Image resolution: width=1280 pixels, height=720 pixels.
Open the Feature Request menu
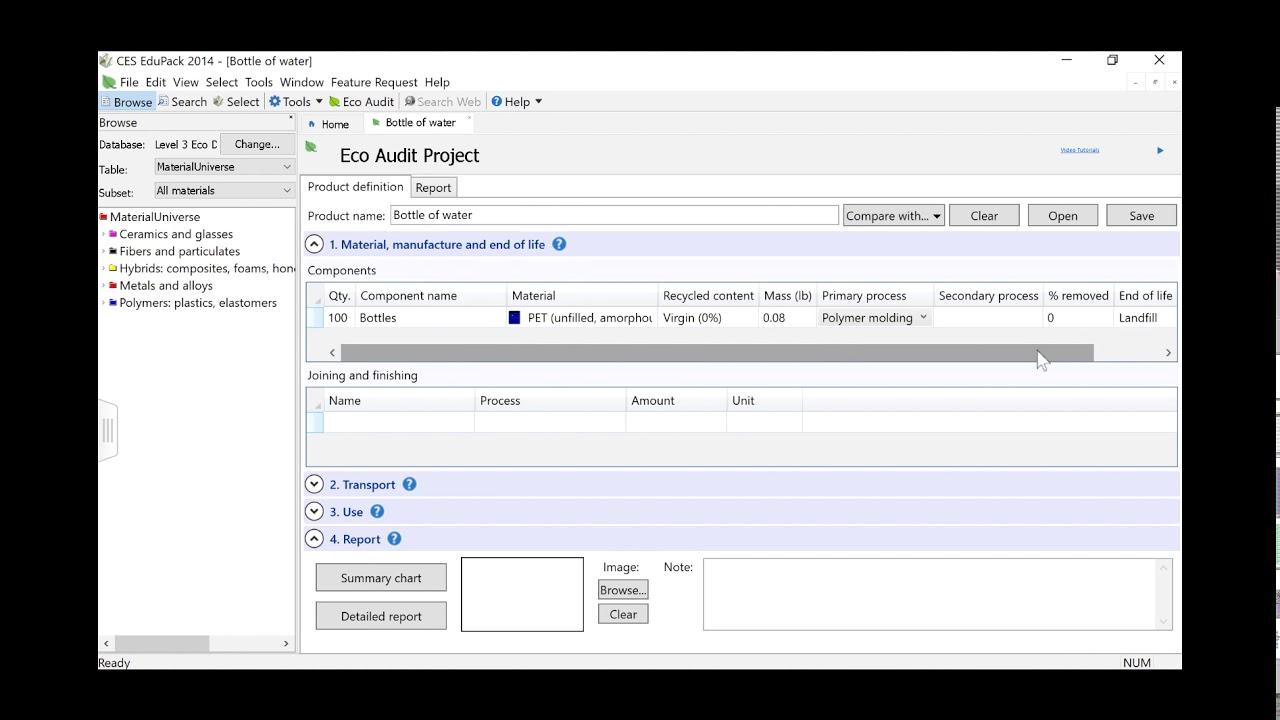click(374, 82)
